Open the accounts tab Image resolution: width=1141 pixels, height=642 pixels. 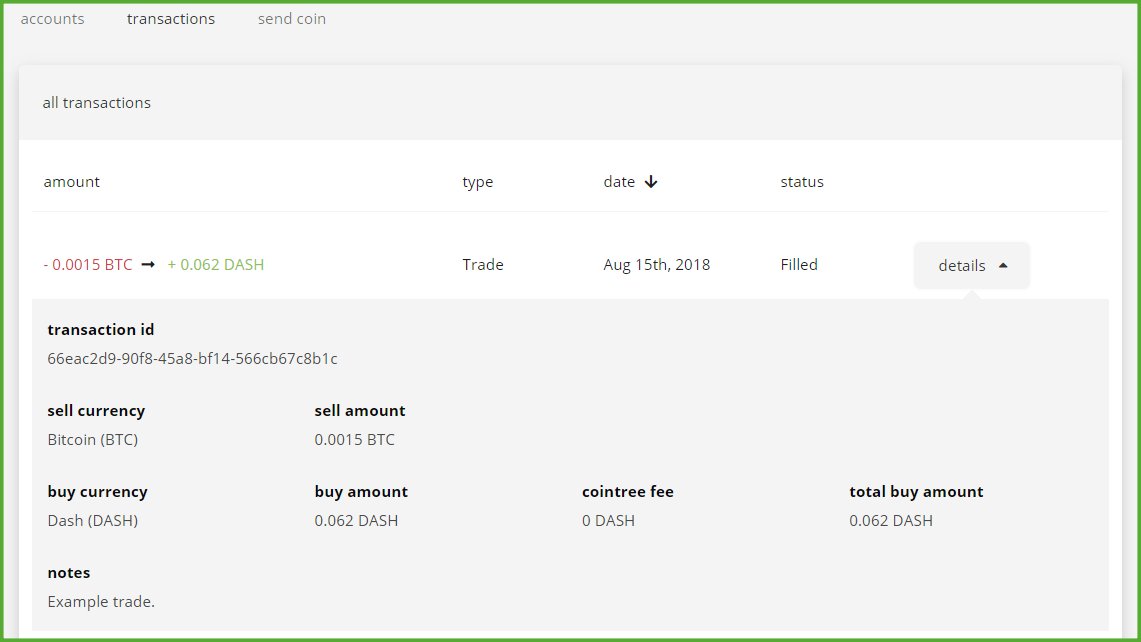(x=52, y=19)
